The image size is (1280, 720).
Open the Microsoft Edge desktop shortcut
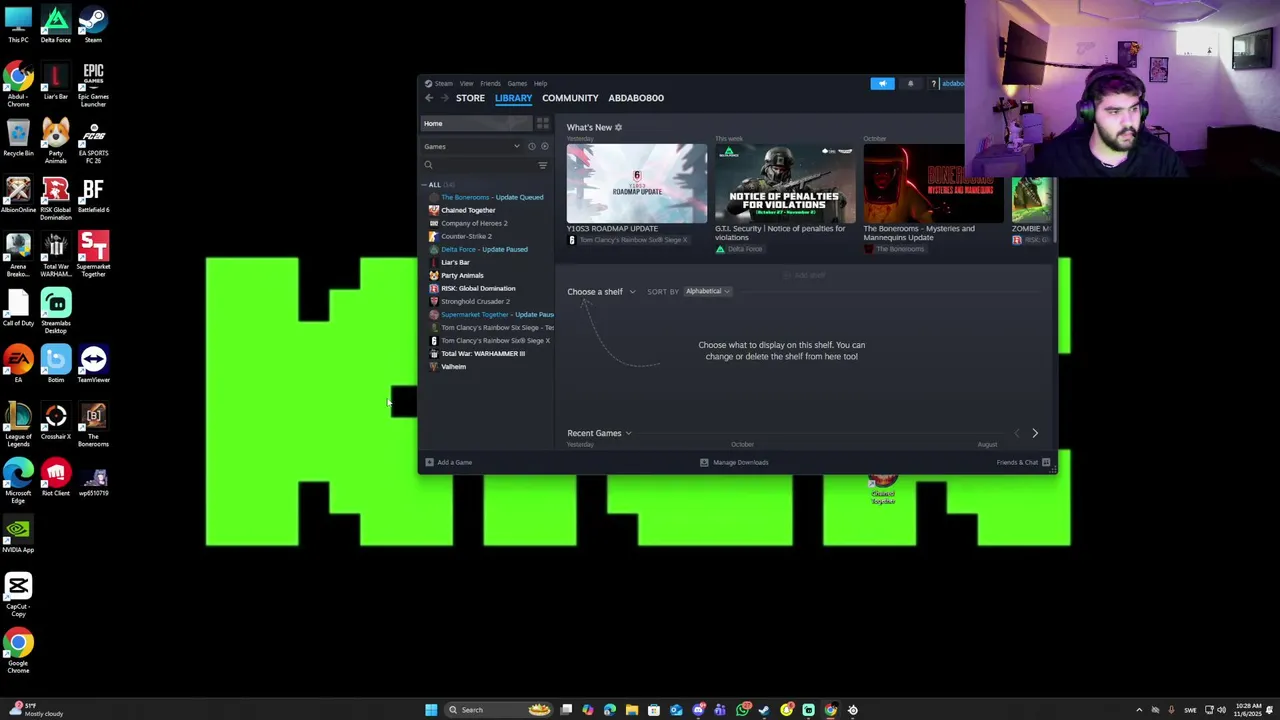click(x=18, y=481)
